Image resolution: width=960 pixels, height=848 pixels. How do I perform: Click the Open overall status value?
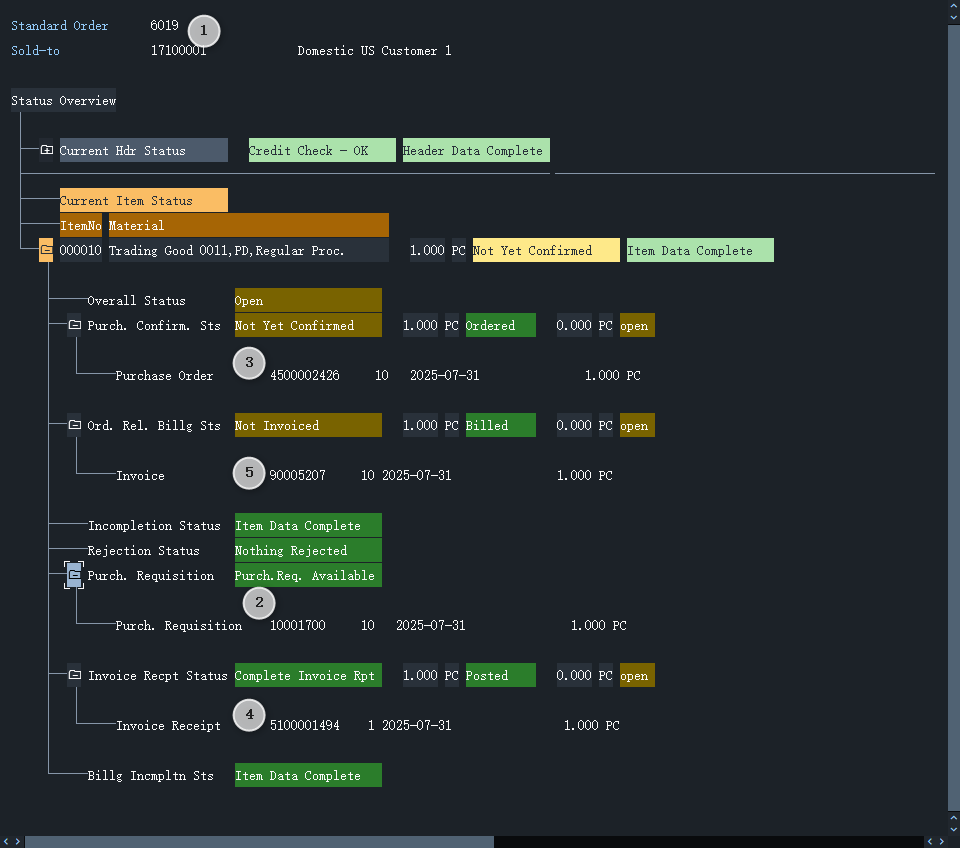[308, 301]
